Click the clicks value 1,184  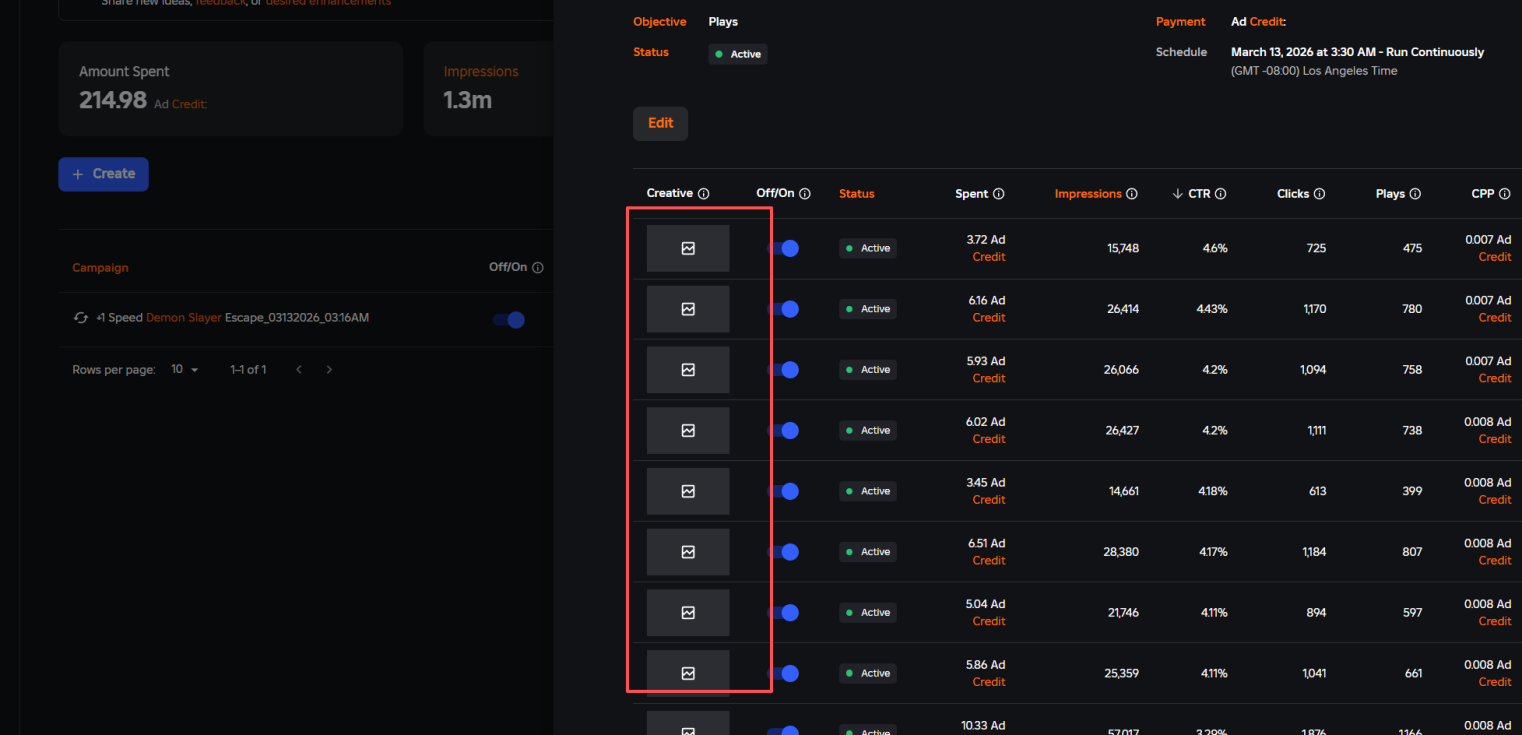click(x=1314, y=552)
